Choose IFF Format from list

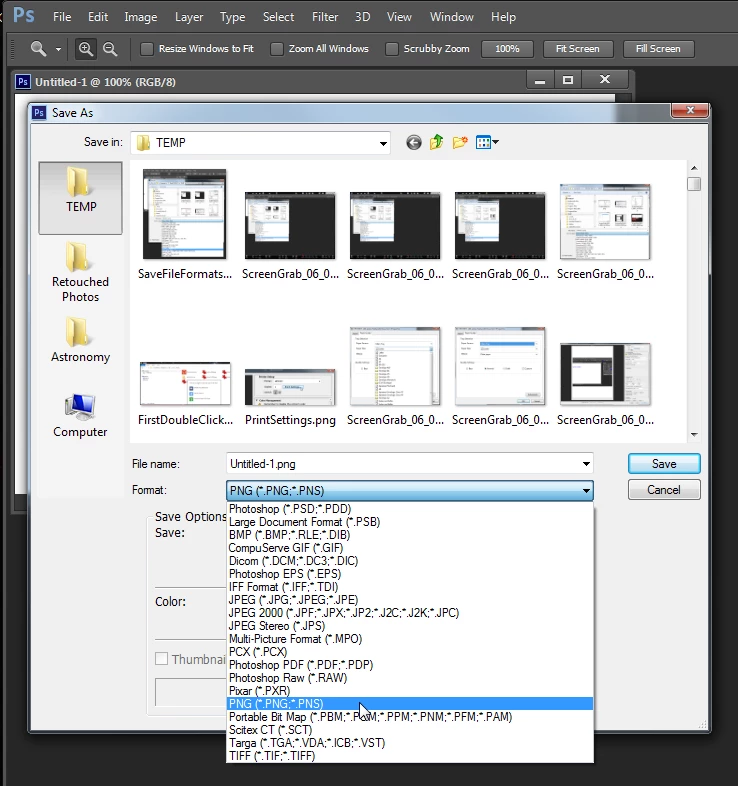pos(410,587)
